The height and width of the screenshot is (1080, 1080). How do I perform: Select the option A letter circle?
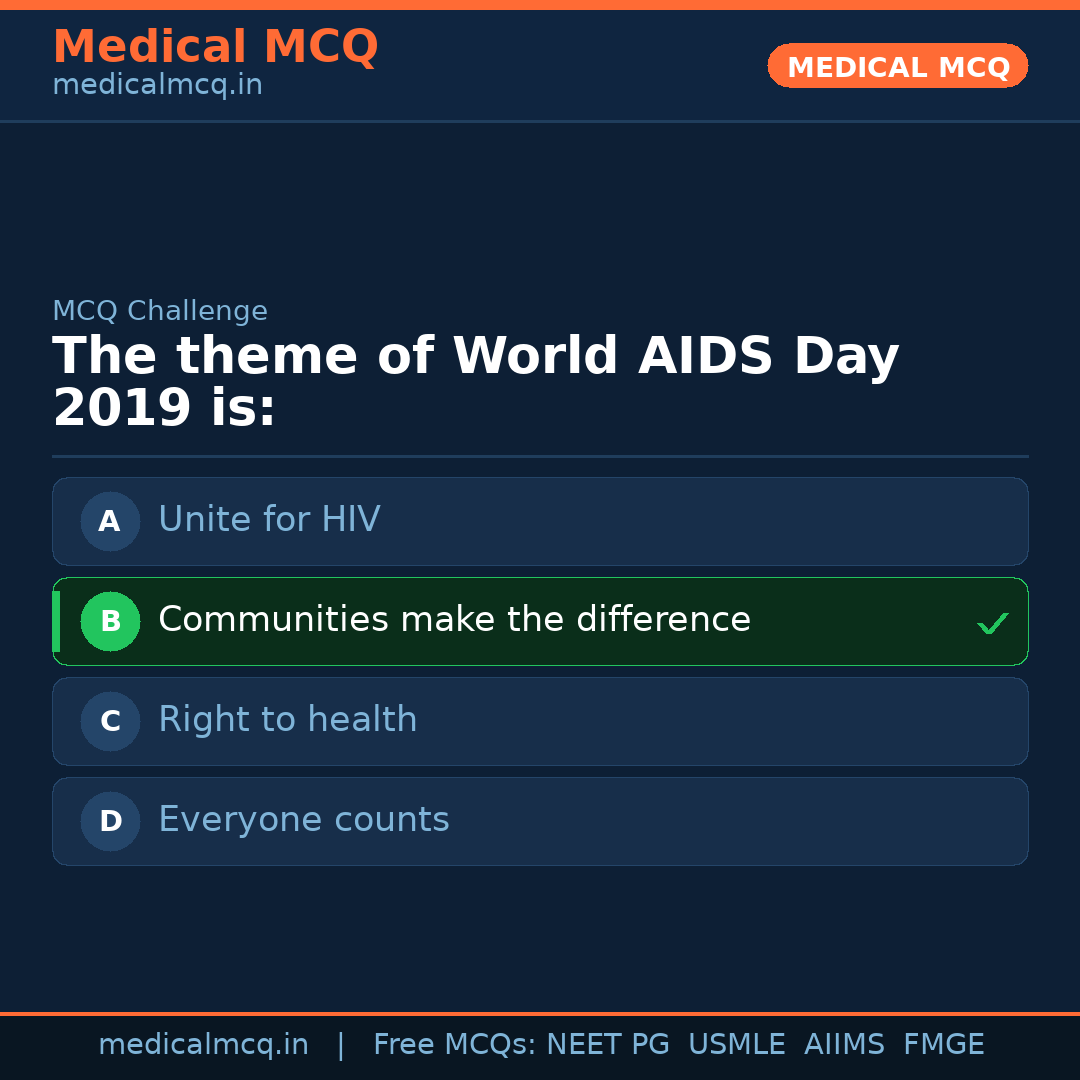pyautogui.click(x=110, y=521)
